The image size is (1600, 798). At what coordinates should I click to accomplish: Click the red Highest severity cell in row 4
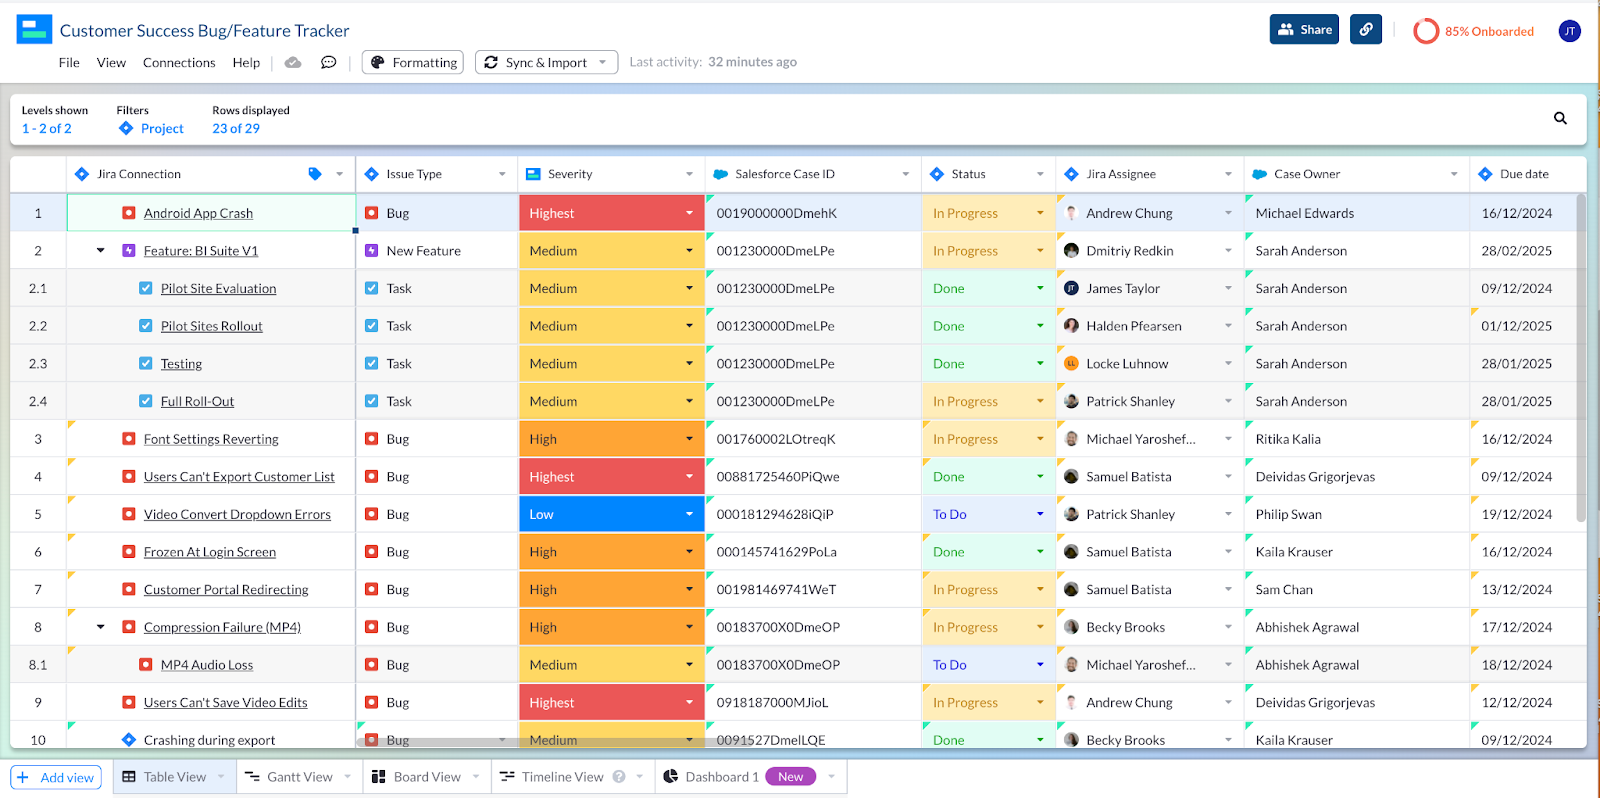pos(611,477)
